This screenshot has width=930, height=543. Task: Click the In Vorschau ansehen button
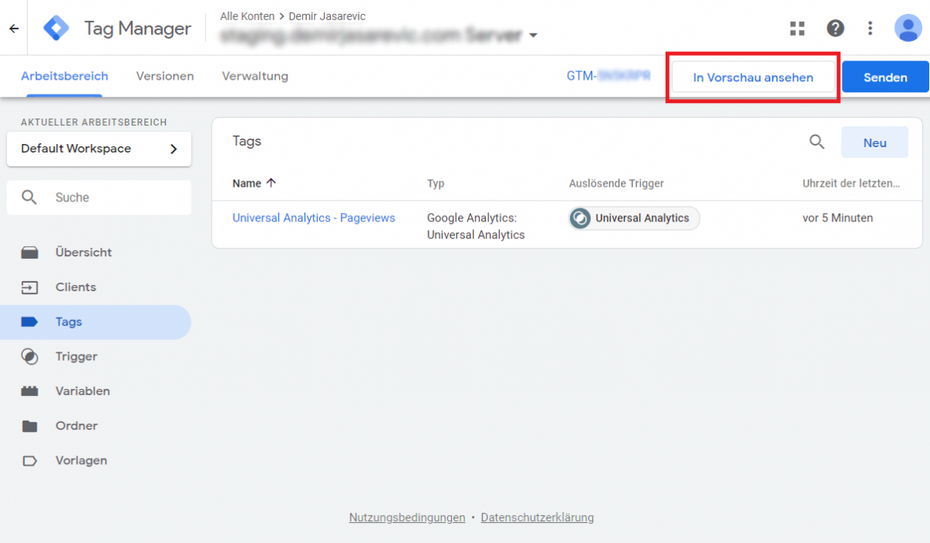pos(753,78)
